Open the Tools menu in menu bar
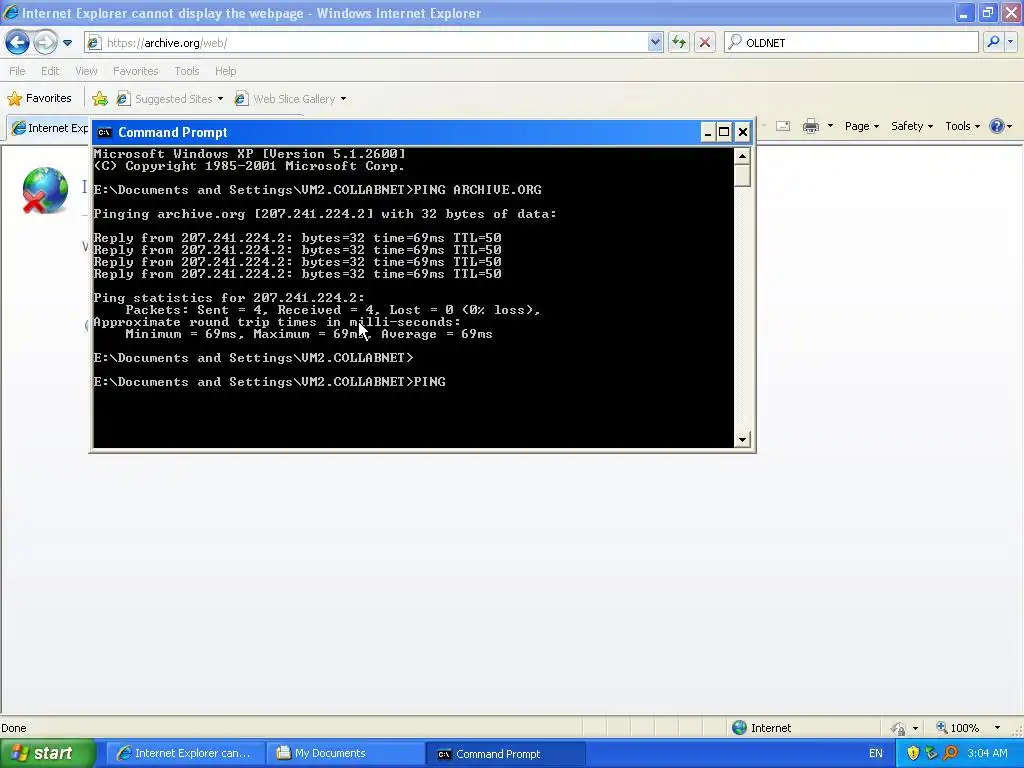The height and width of the screenshot is (768, 1024). (x=187, y=71)
